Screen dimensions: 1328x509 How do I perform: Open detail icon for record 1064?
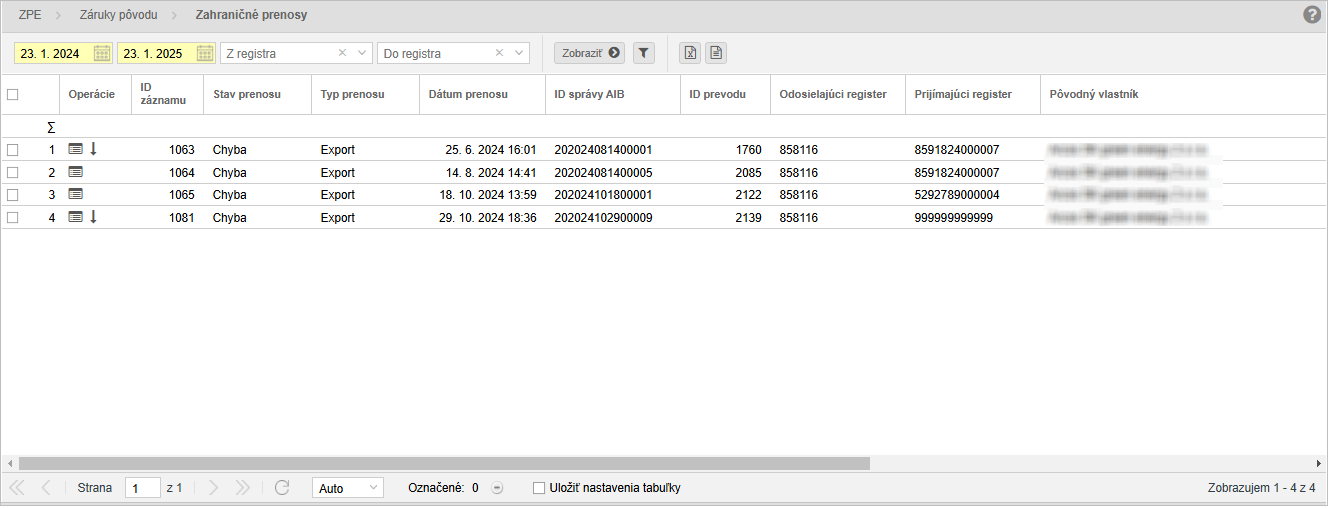[76, 172]
